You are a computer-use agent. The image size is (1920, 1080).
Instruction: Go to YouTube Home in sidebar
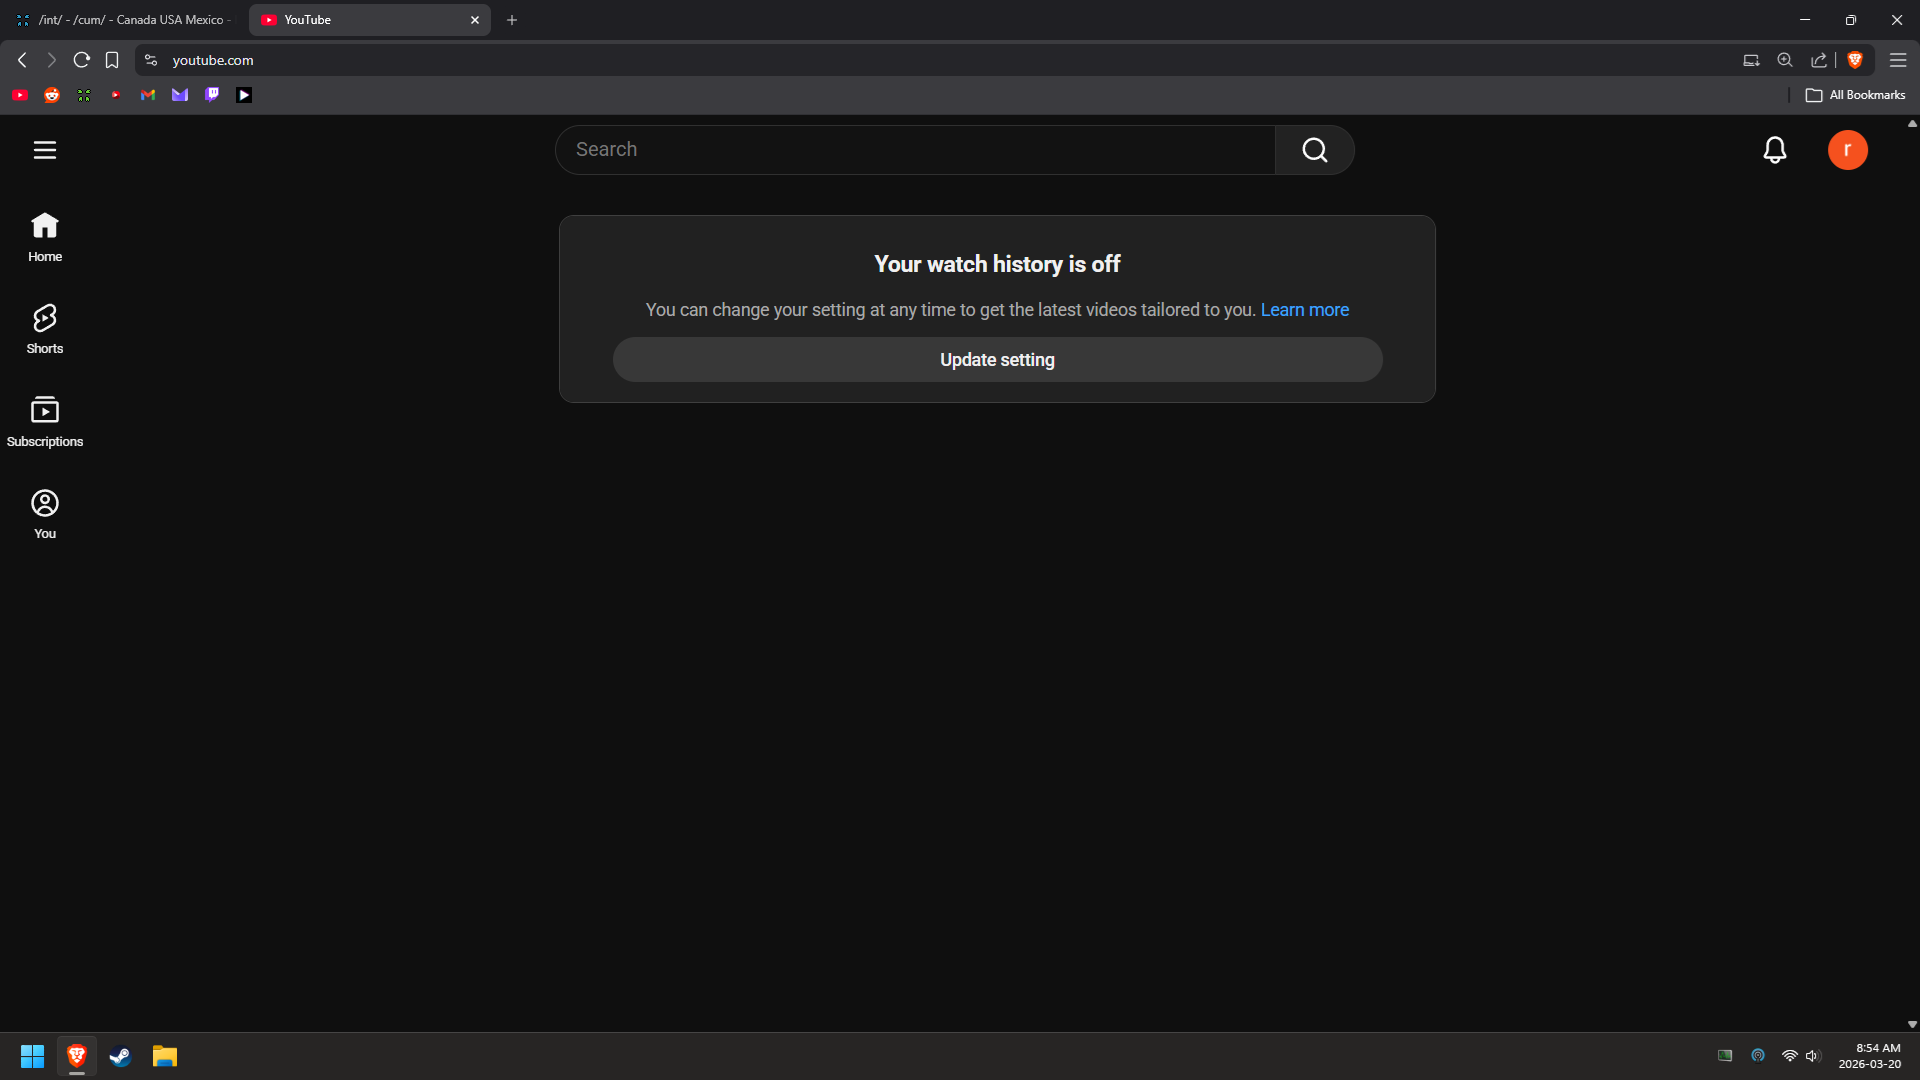click(44, 237)
